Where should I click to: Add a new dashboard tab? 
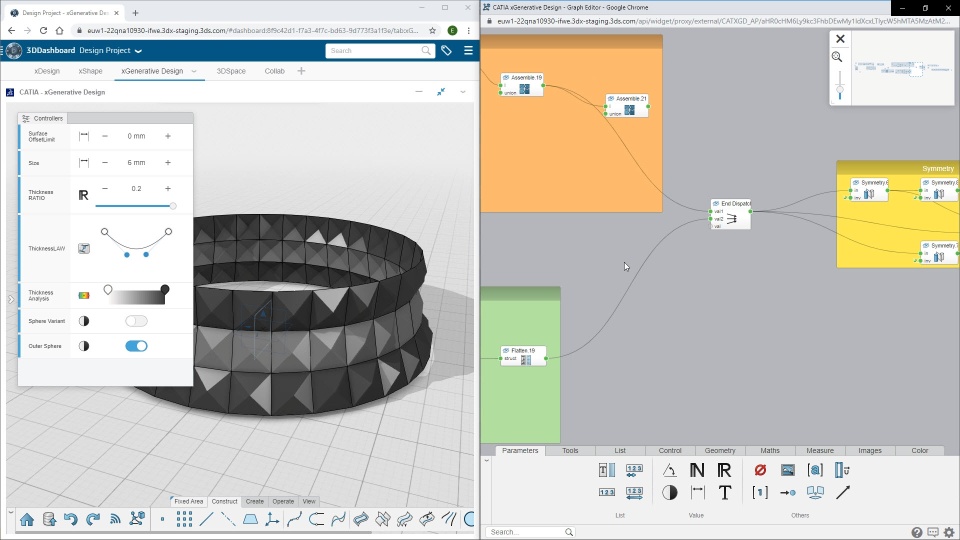[x=301, y=71]
